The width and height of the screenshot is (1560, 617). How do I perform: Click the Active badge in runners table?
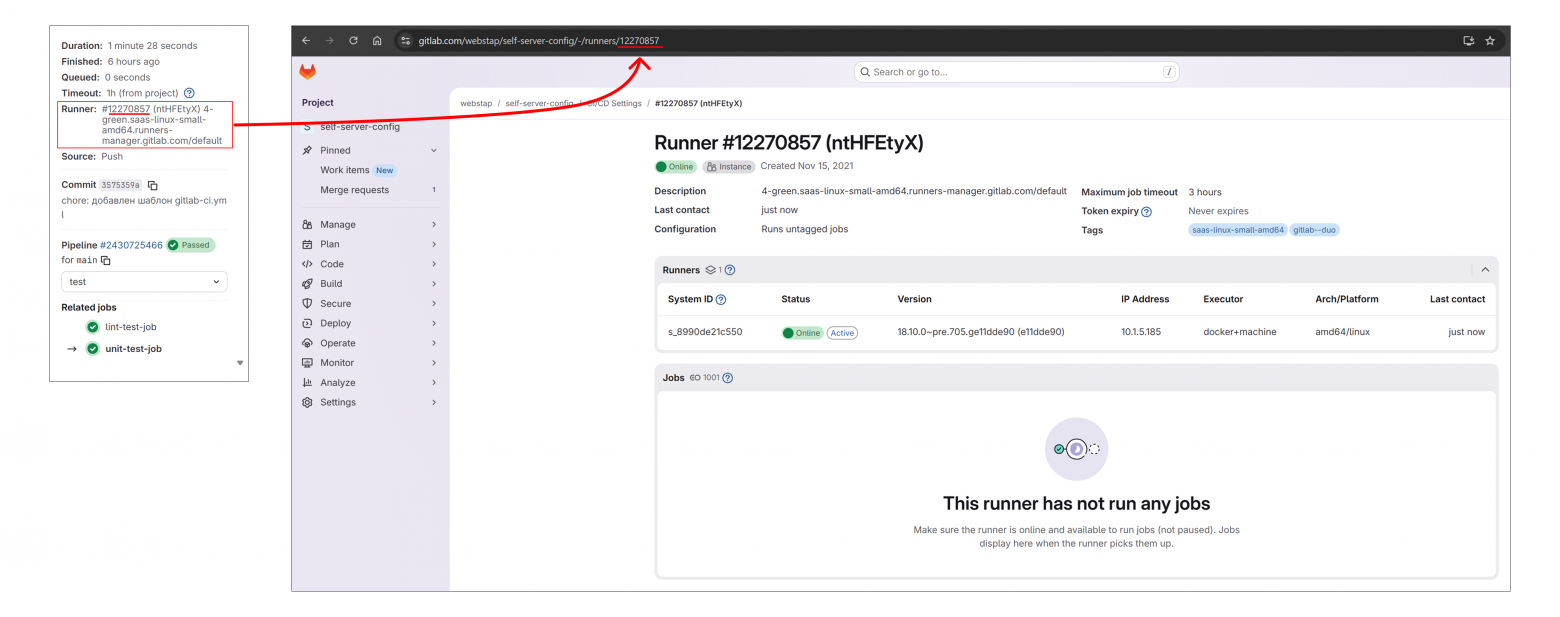point(842,332)
